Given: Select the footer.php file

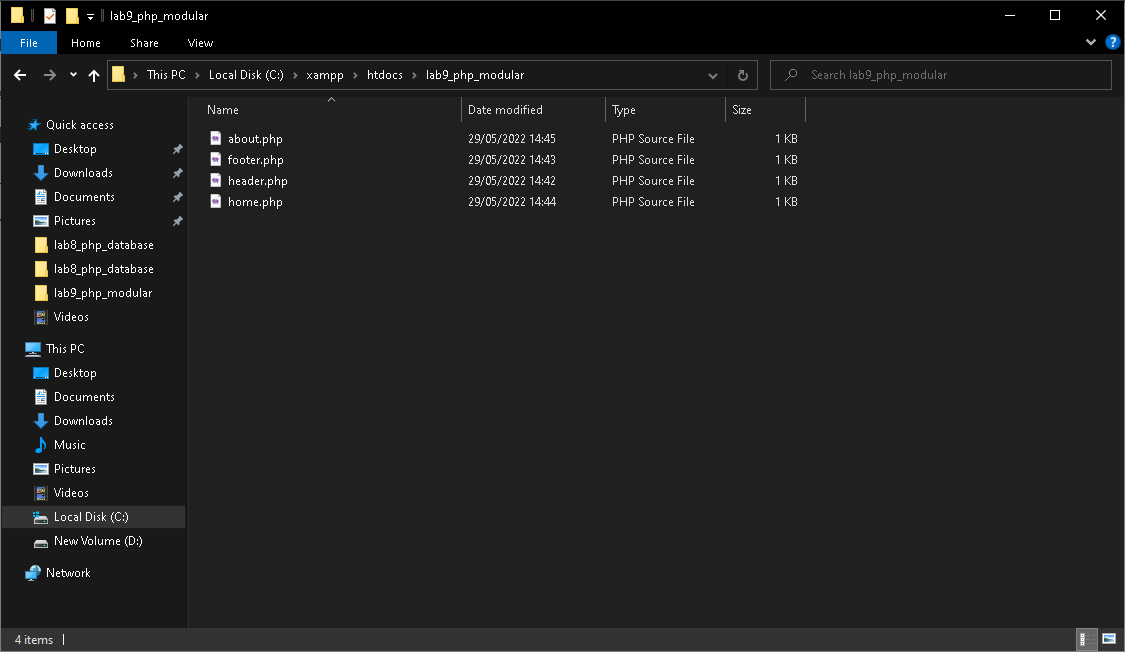Looking at the screenshot, I should (x=255, y=160).
